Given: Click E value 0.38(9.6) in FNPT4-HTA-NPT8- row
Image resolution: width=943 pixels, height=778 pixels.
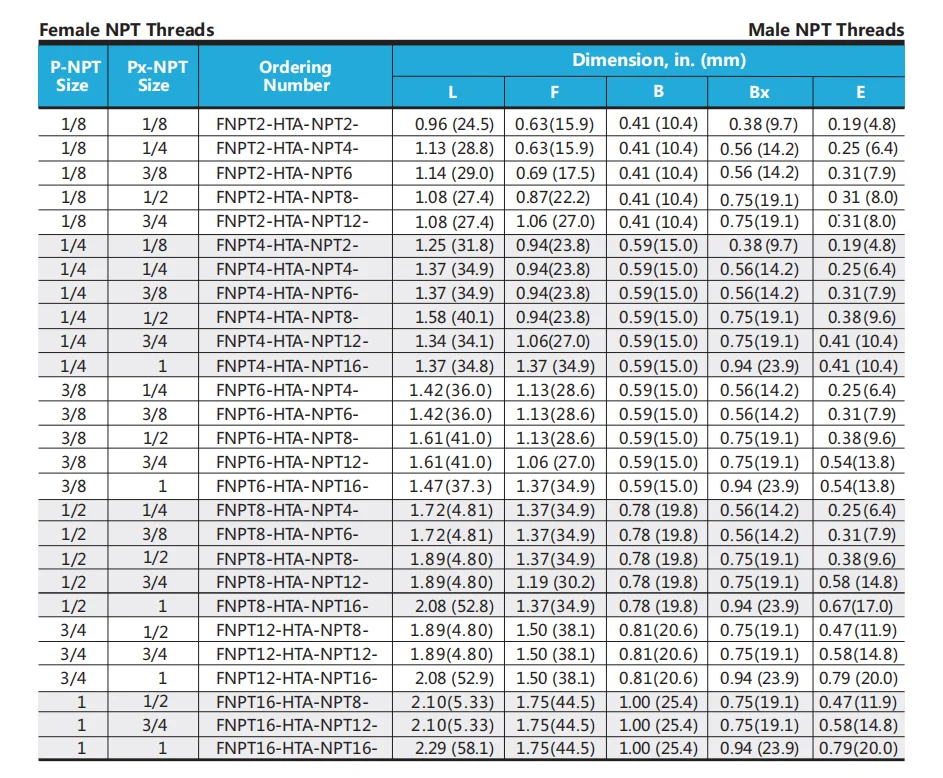Looking at the screenshot, I should [861, 317].
